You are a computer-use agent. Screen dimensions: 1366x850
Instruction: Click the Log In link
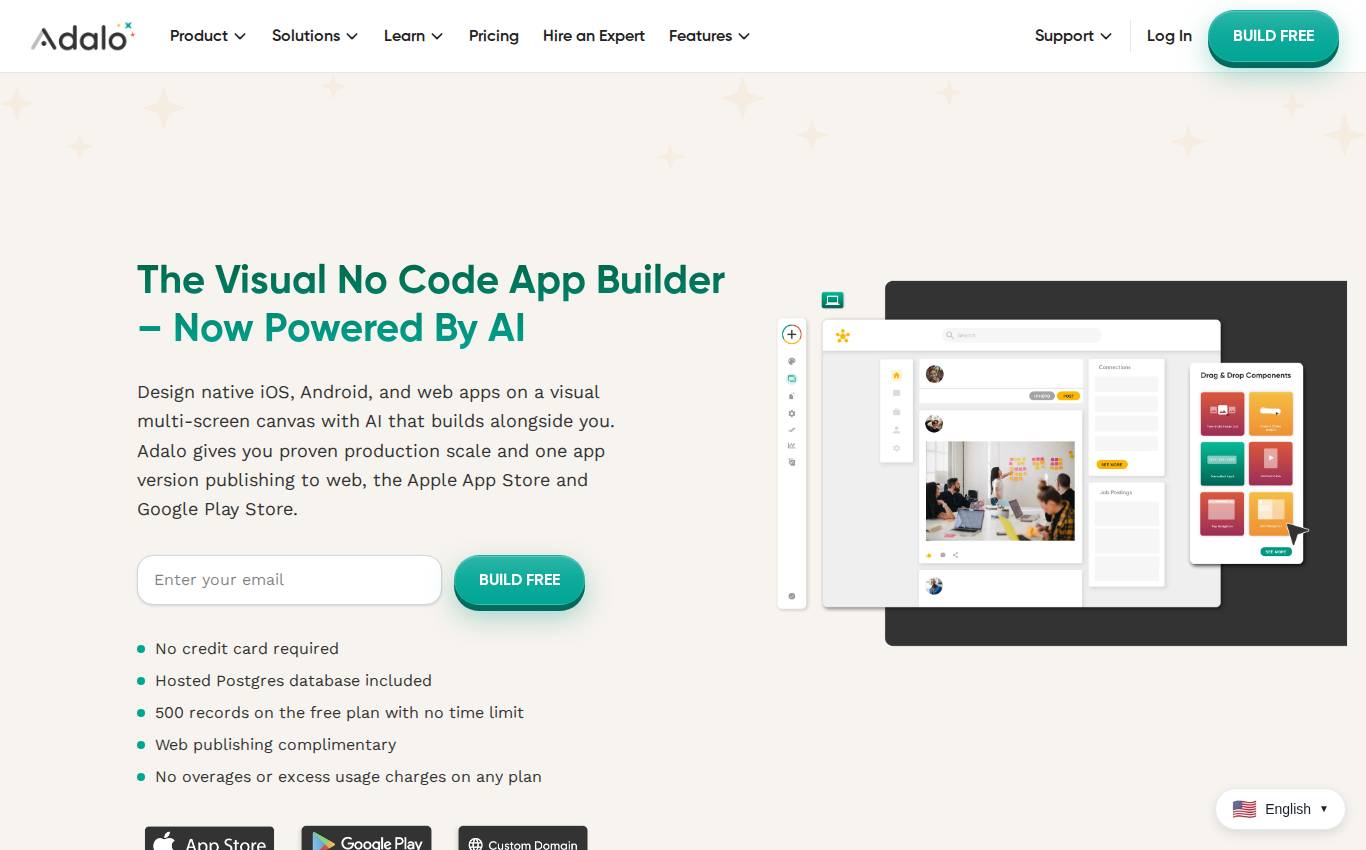click(1169, 36)
